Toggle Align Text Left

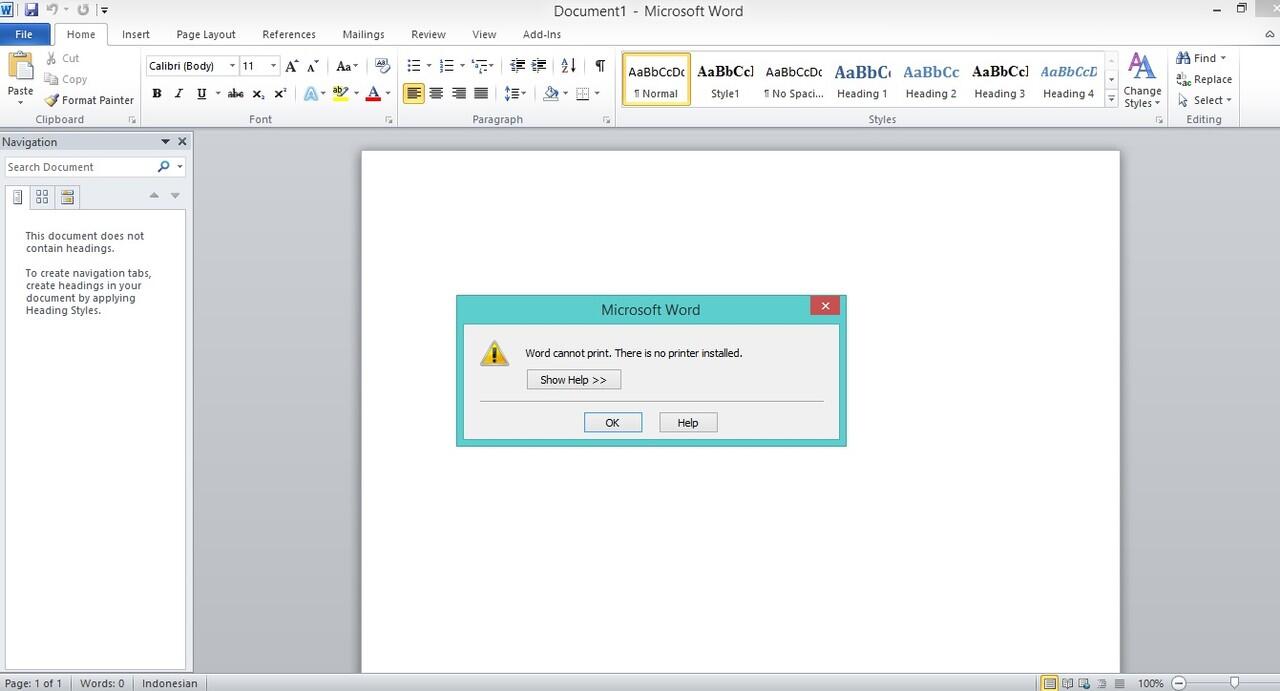[414, 93]
